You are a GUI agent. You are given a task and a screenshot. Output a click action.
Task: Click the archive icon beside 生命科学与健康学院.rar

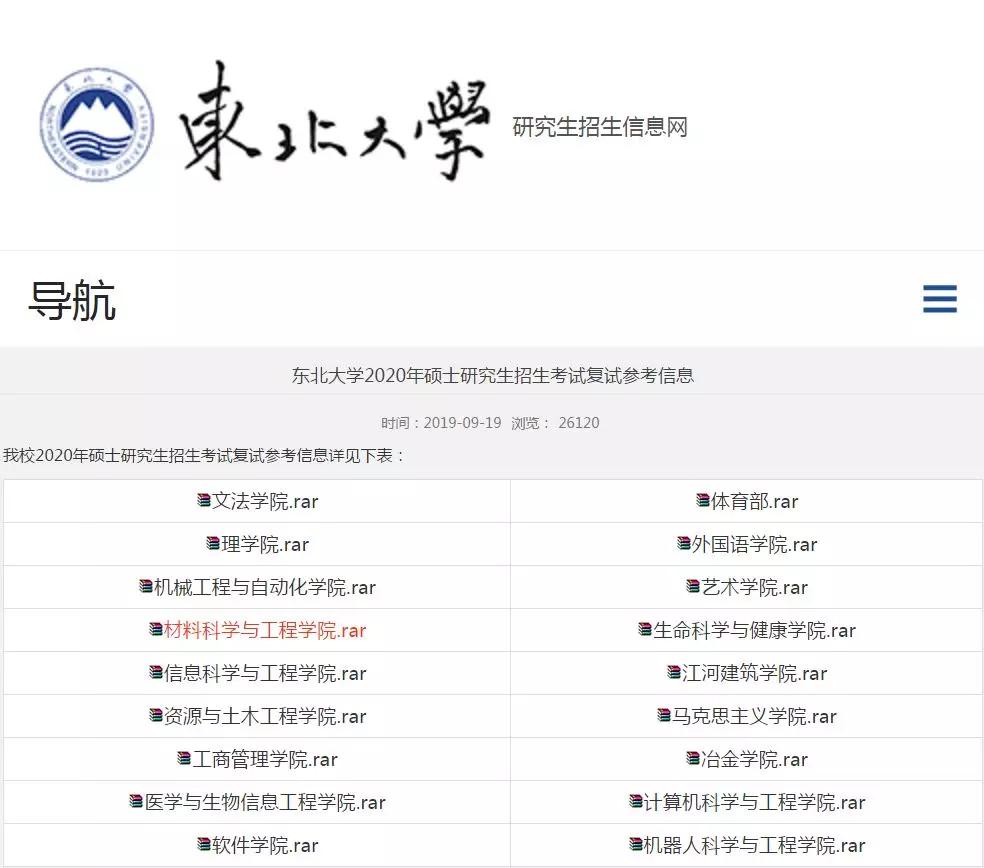coord(645,629)
